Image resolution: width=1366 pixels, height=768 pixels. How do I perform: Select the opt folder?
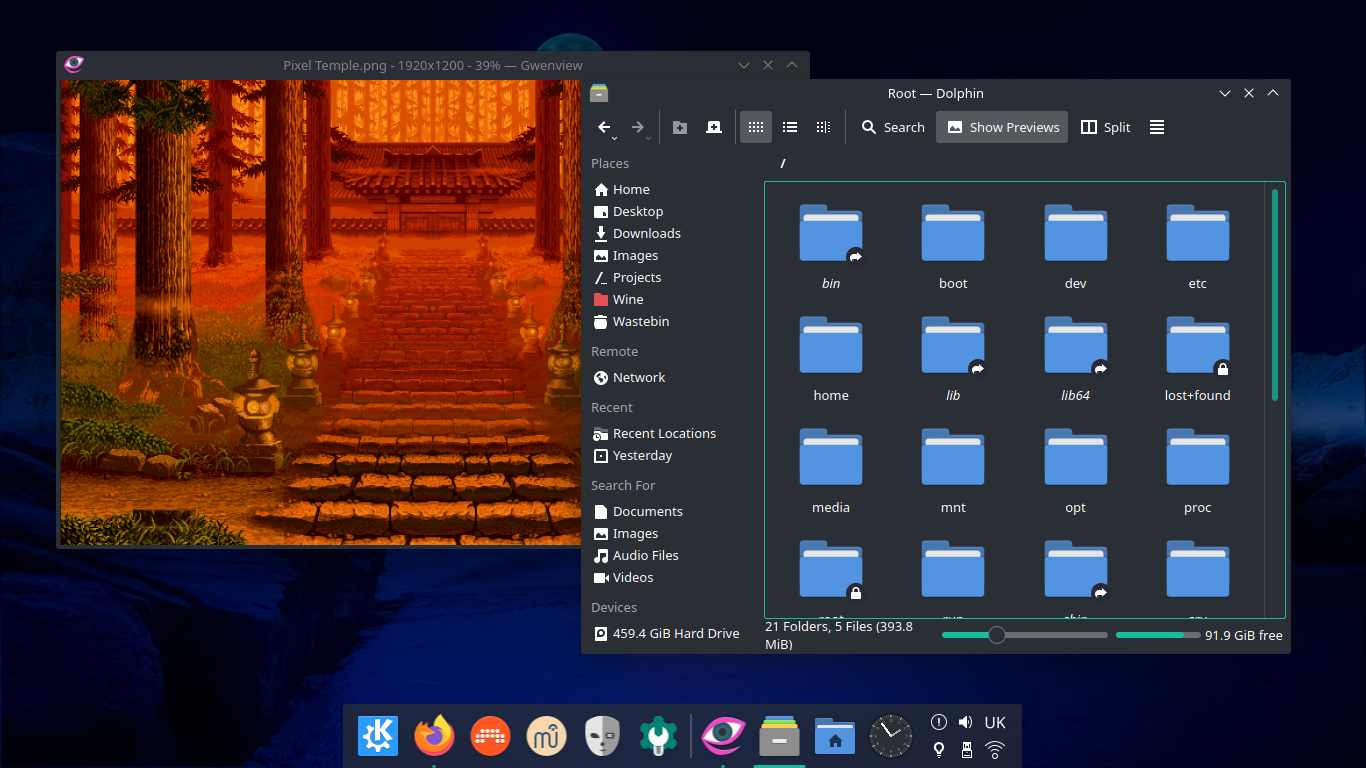(1075, 471)
